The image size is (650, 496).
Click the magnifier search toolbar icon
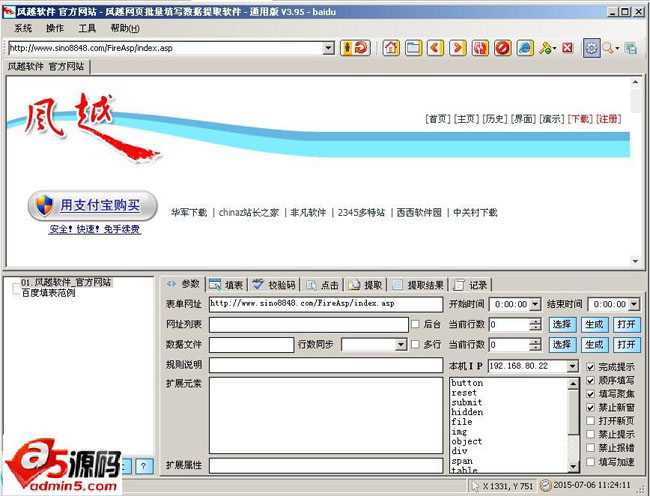click(x=608, y=48)
